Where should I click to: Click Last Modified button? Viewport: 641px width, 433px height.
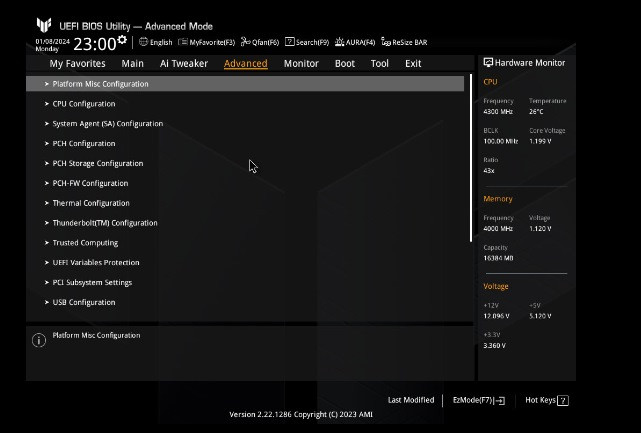(x=411, y=400)
